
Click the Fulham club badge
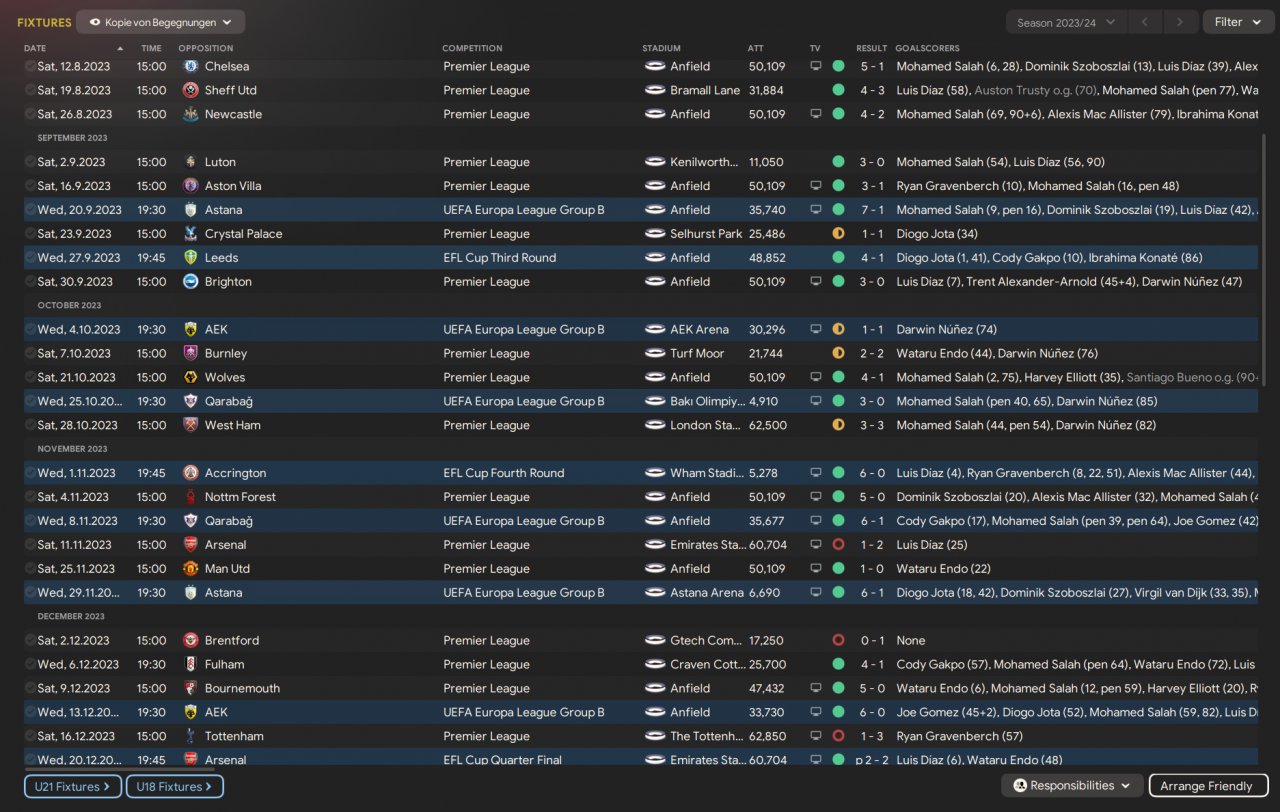point(191,664)
